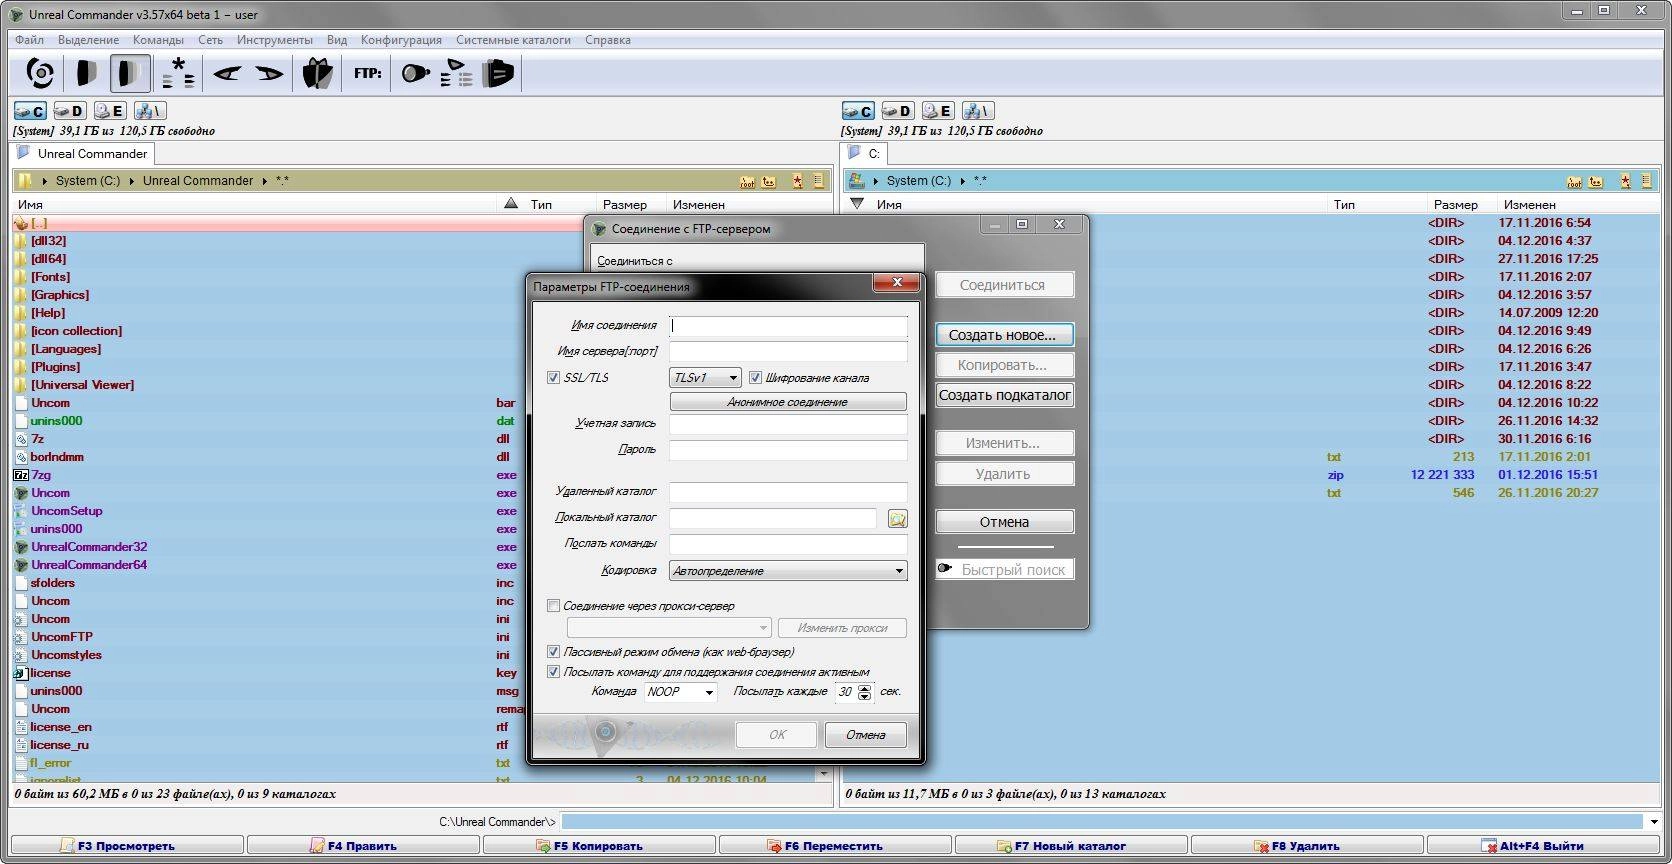This screenshot has height=864, width=1672.
Task: Enable Соединение через прокси-сервер checkbox
Action: pos(553,606)
